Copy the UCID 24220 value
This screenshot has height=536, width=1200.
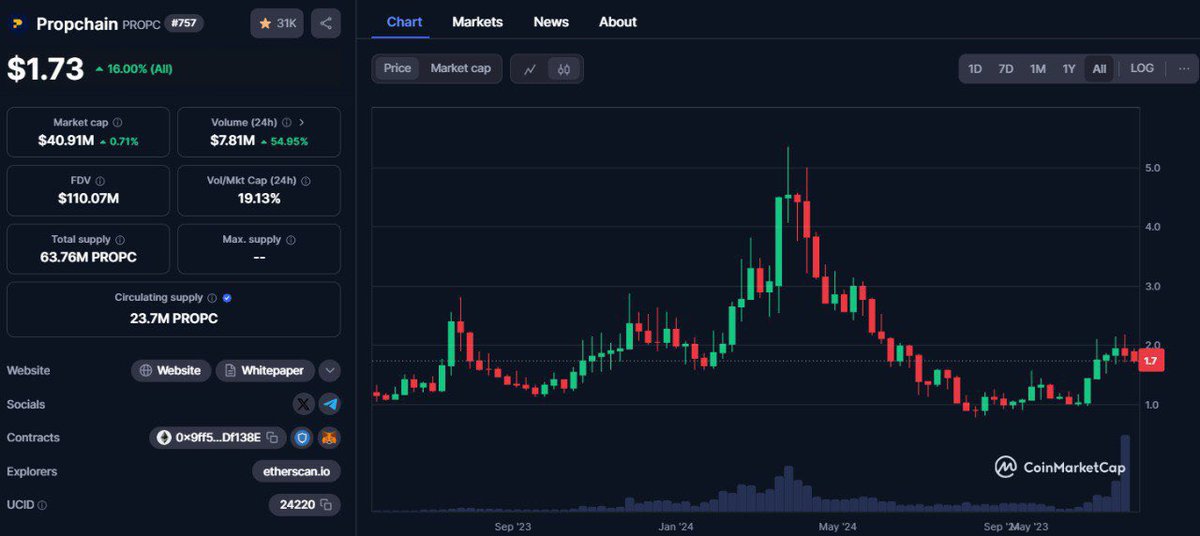325,505
